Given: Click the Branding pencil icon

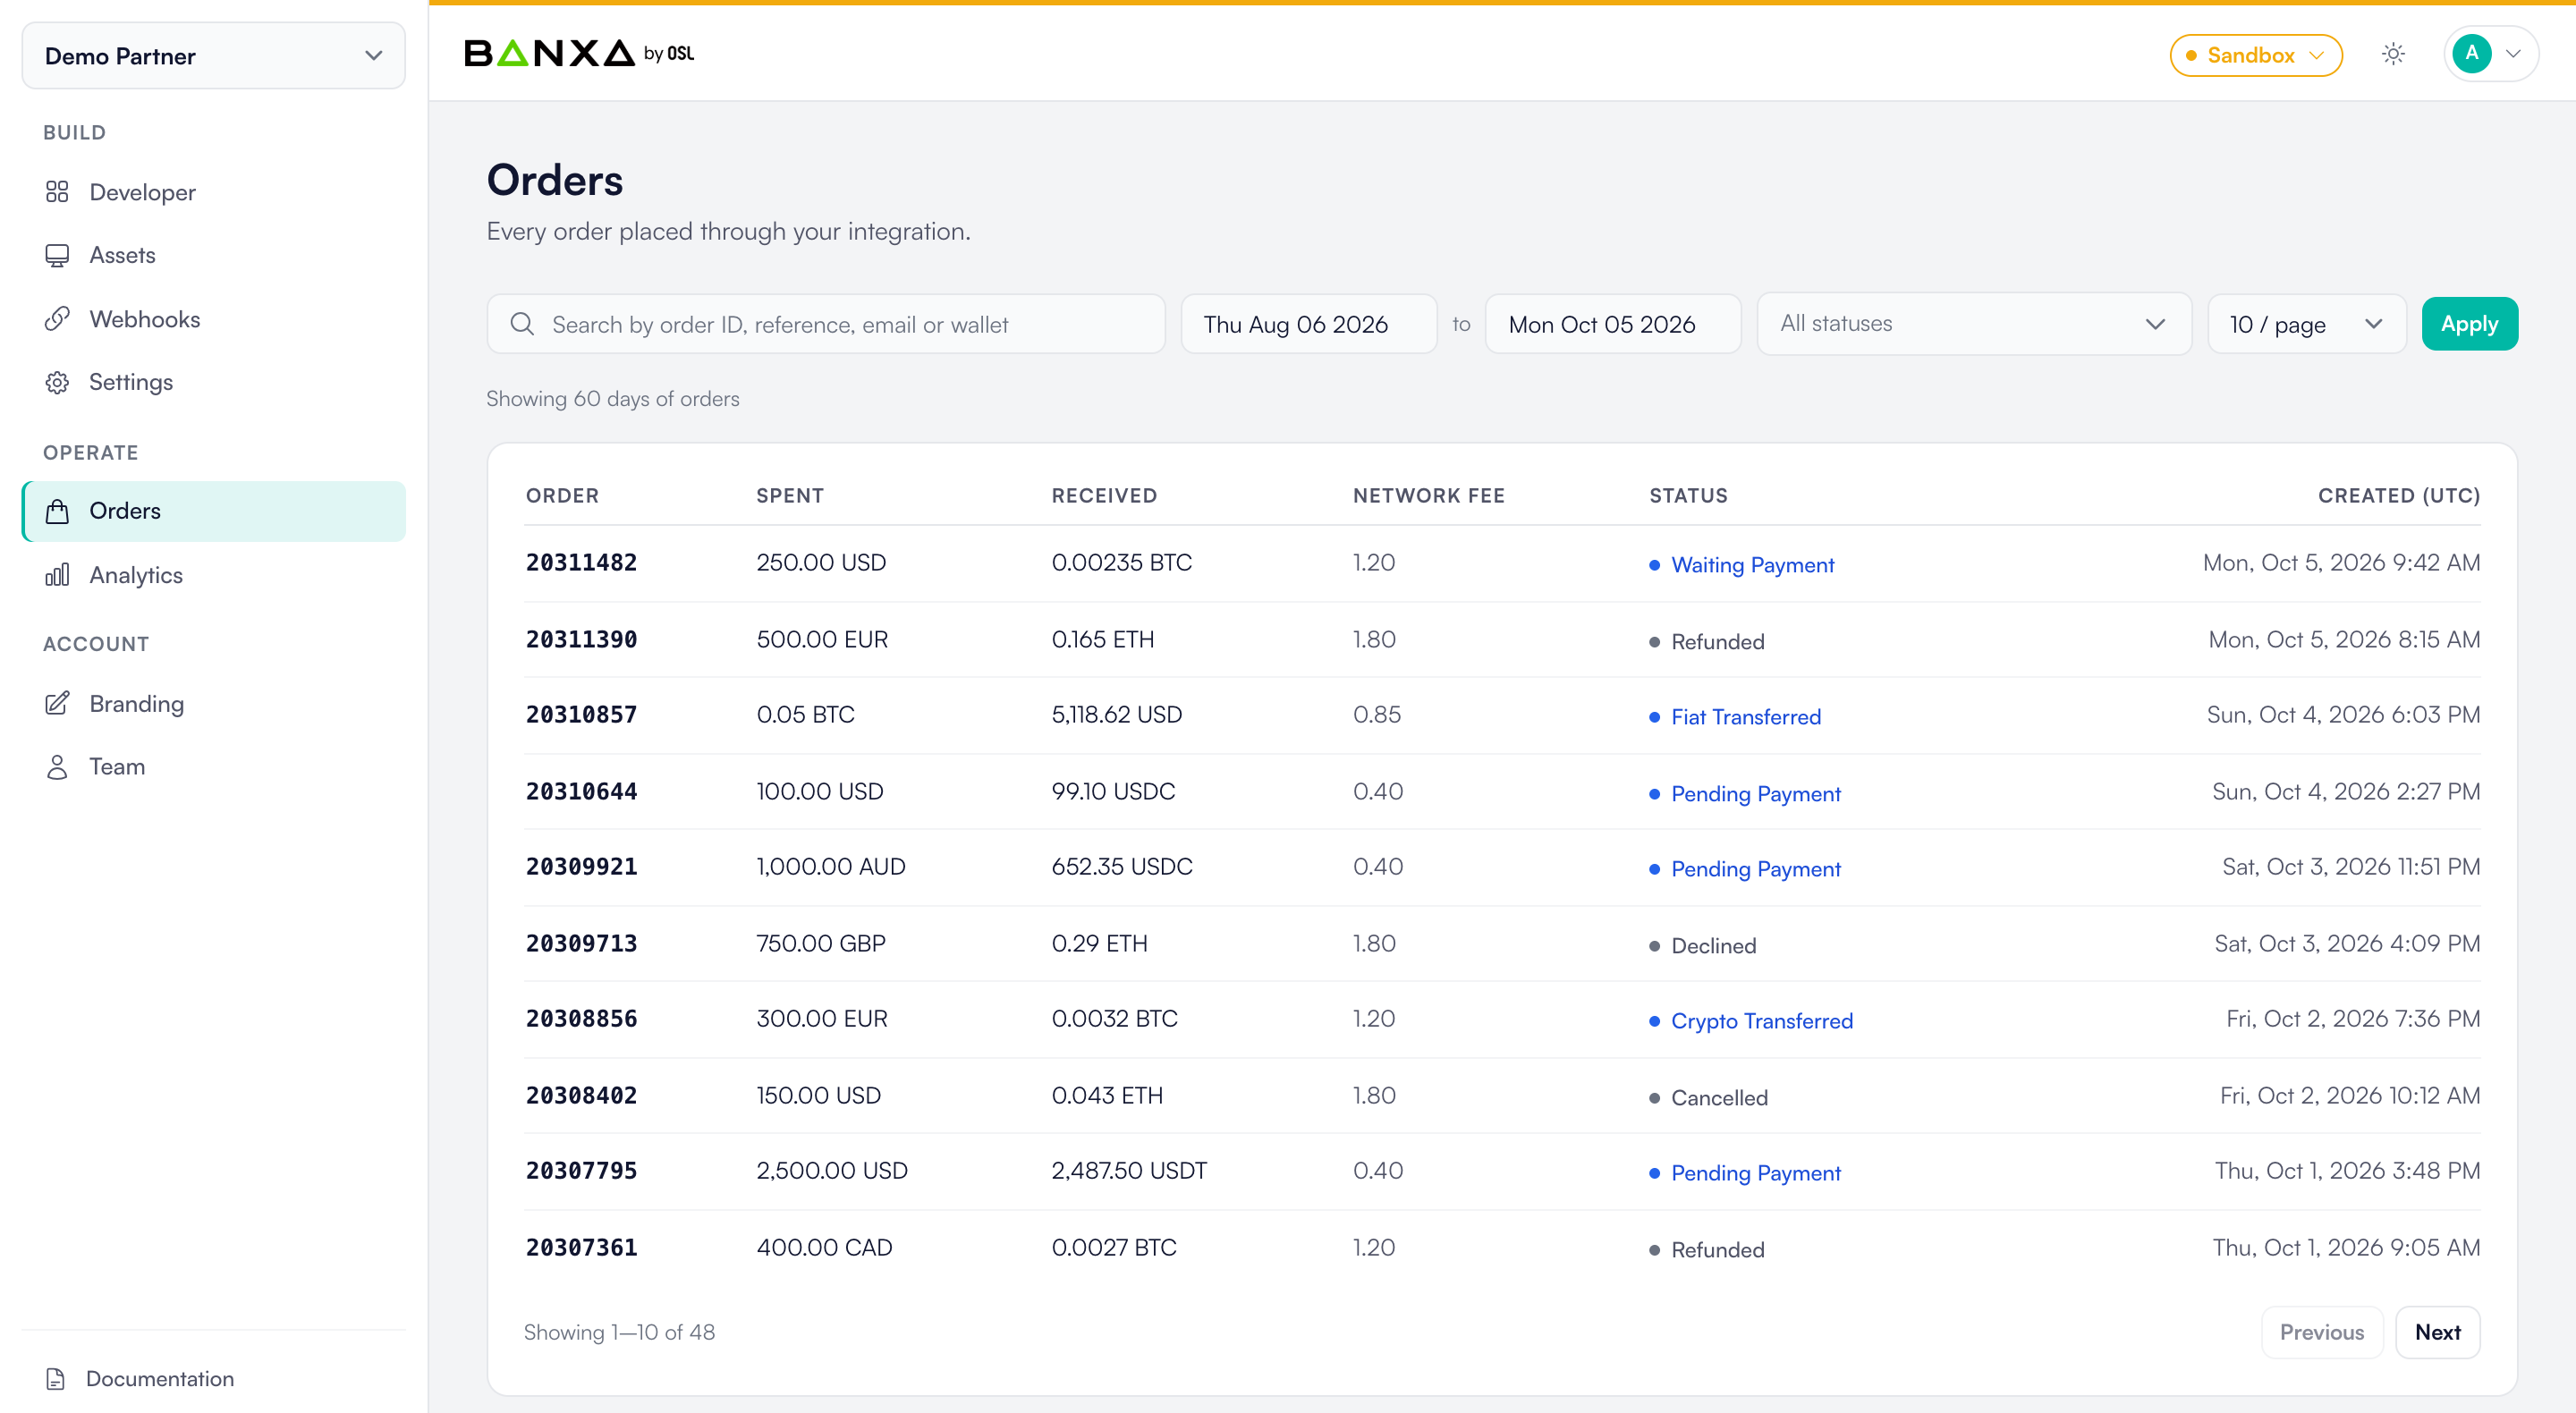Looking at the screenshot, I should point(57,703).
